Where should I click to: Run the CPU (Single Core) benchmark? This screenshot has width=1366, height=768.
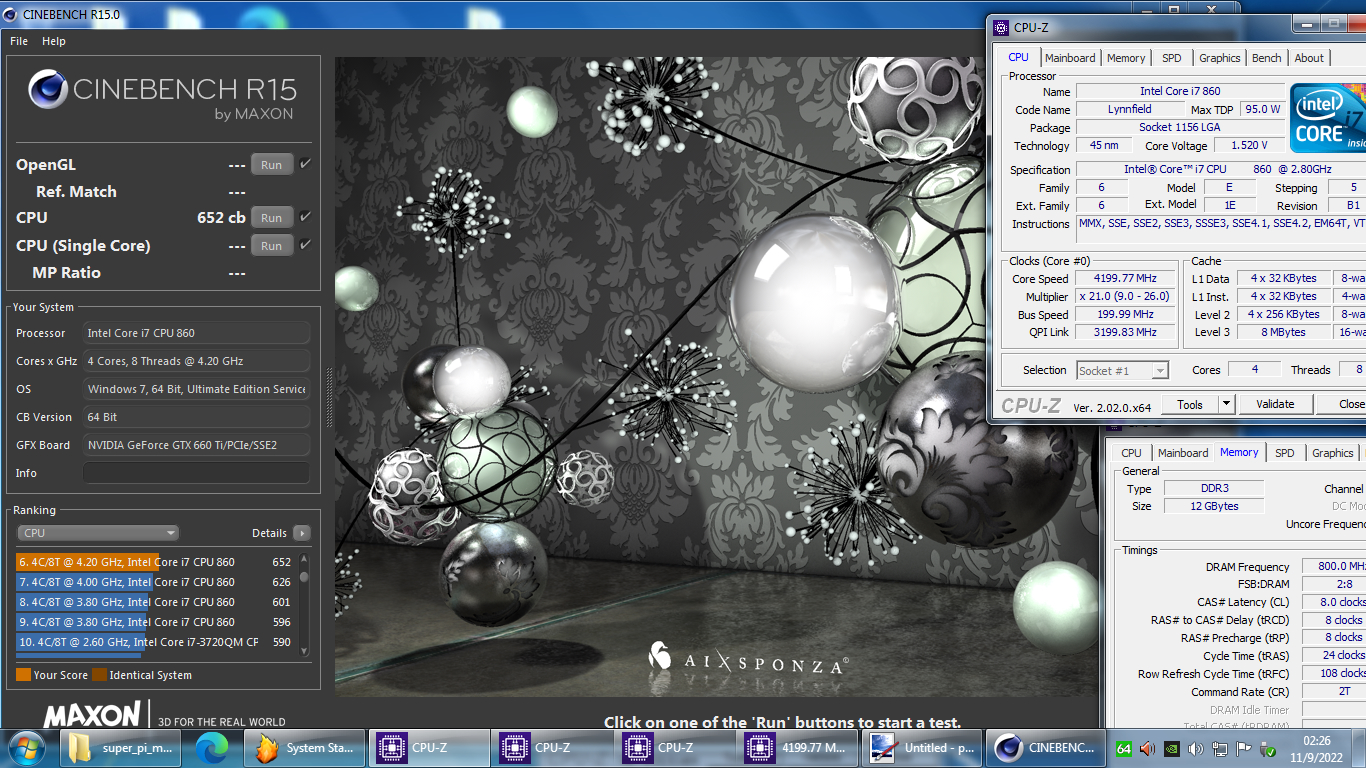(271, 246)
